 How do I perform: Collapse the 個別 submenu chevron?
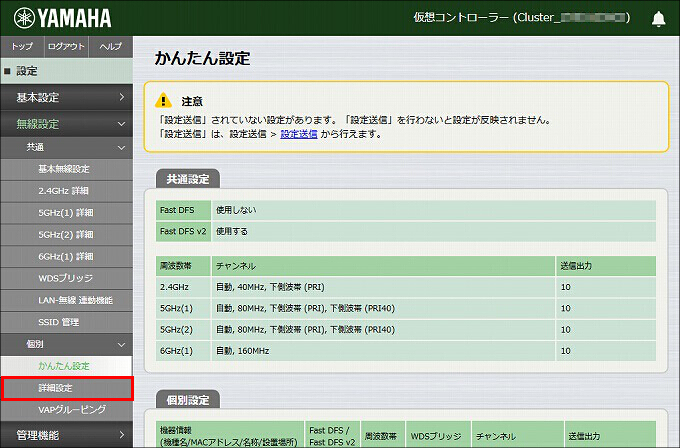click(x=122, y=344)
